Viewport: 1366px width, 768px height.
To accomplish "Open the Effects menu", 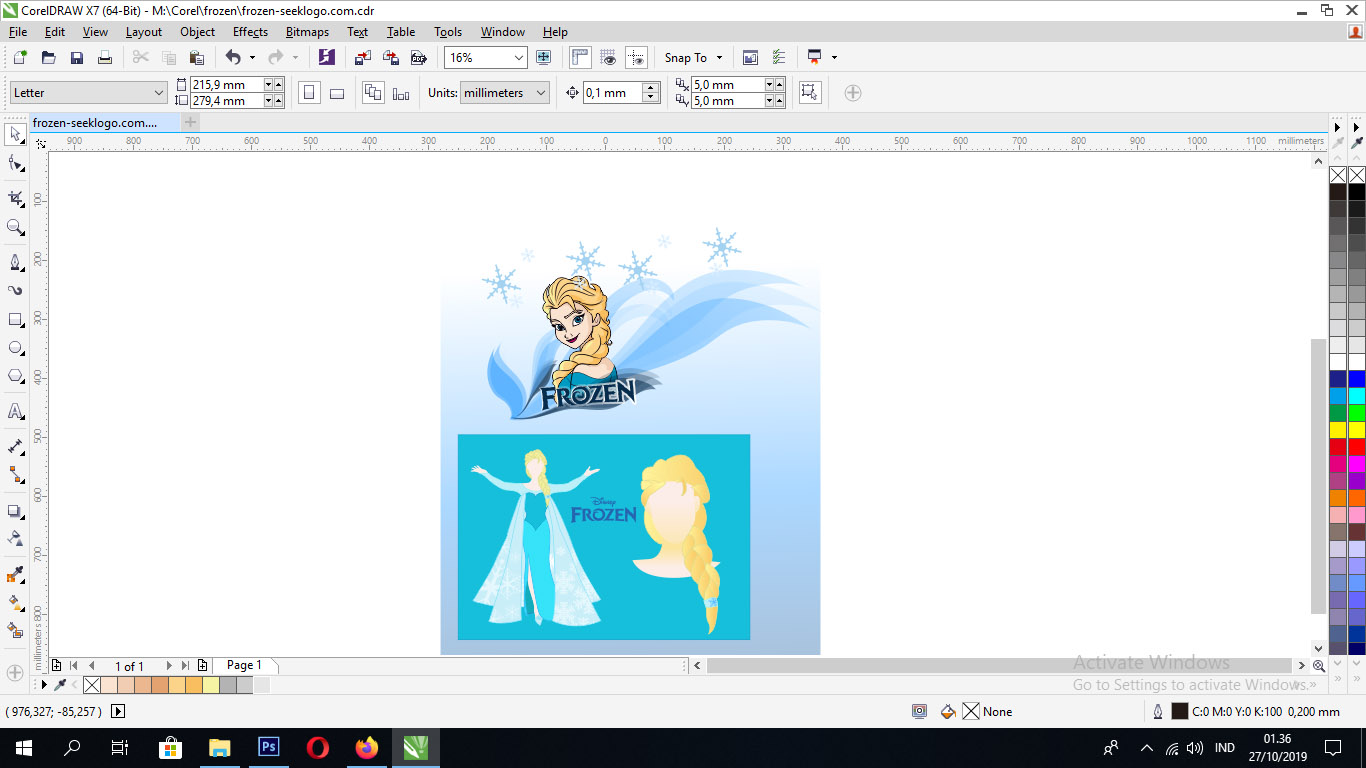I will pyautogui.click(x=250, y=32).
